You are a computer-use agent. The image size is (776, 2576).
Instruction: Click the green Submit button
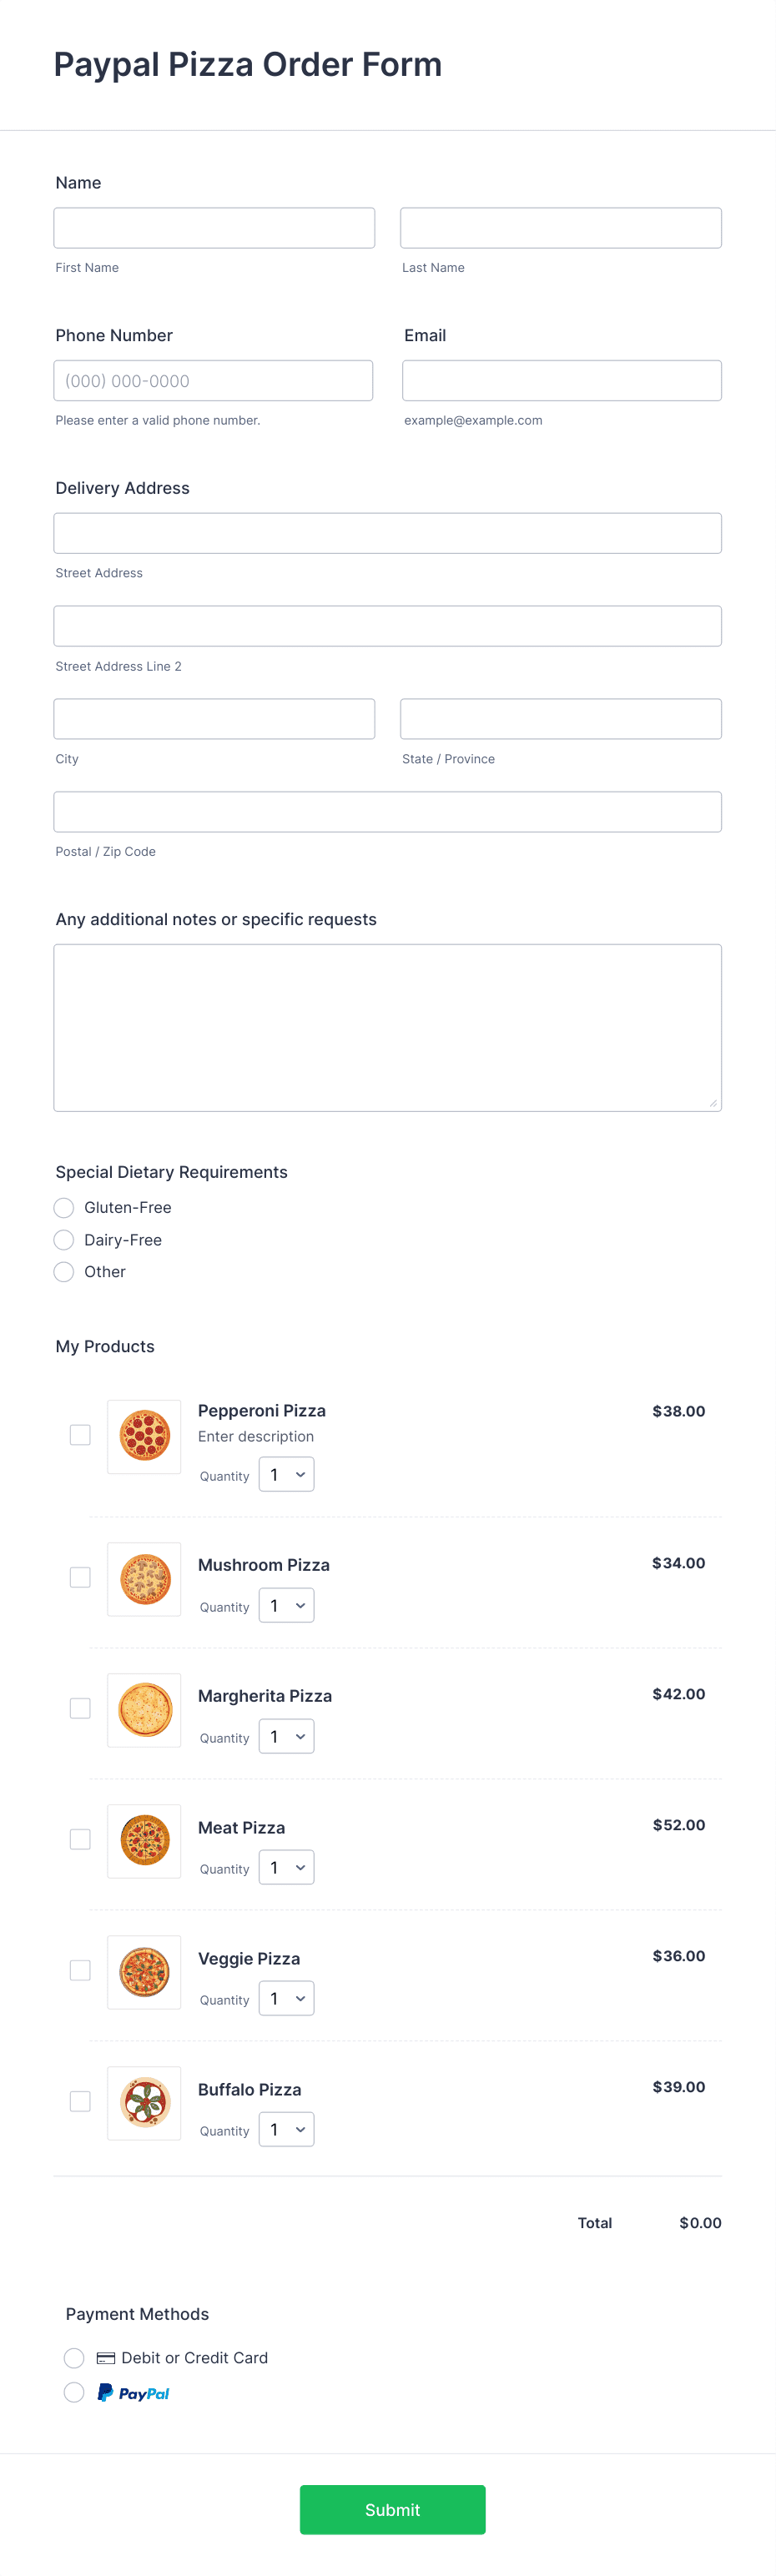392,2510
